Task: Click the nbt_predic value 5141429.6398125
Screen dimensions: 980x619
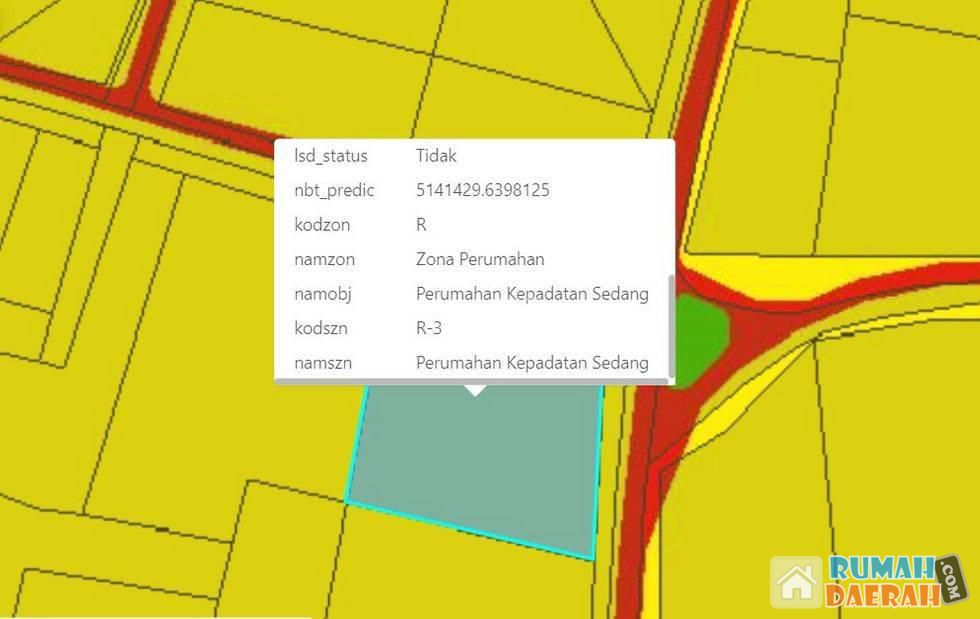Action: coord(482,190)
